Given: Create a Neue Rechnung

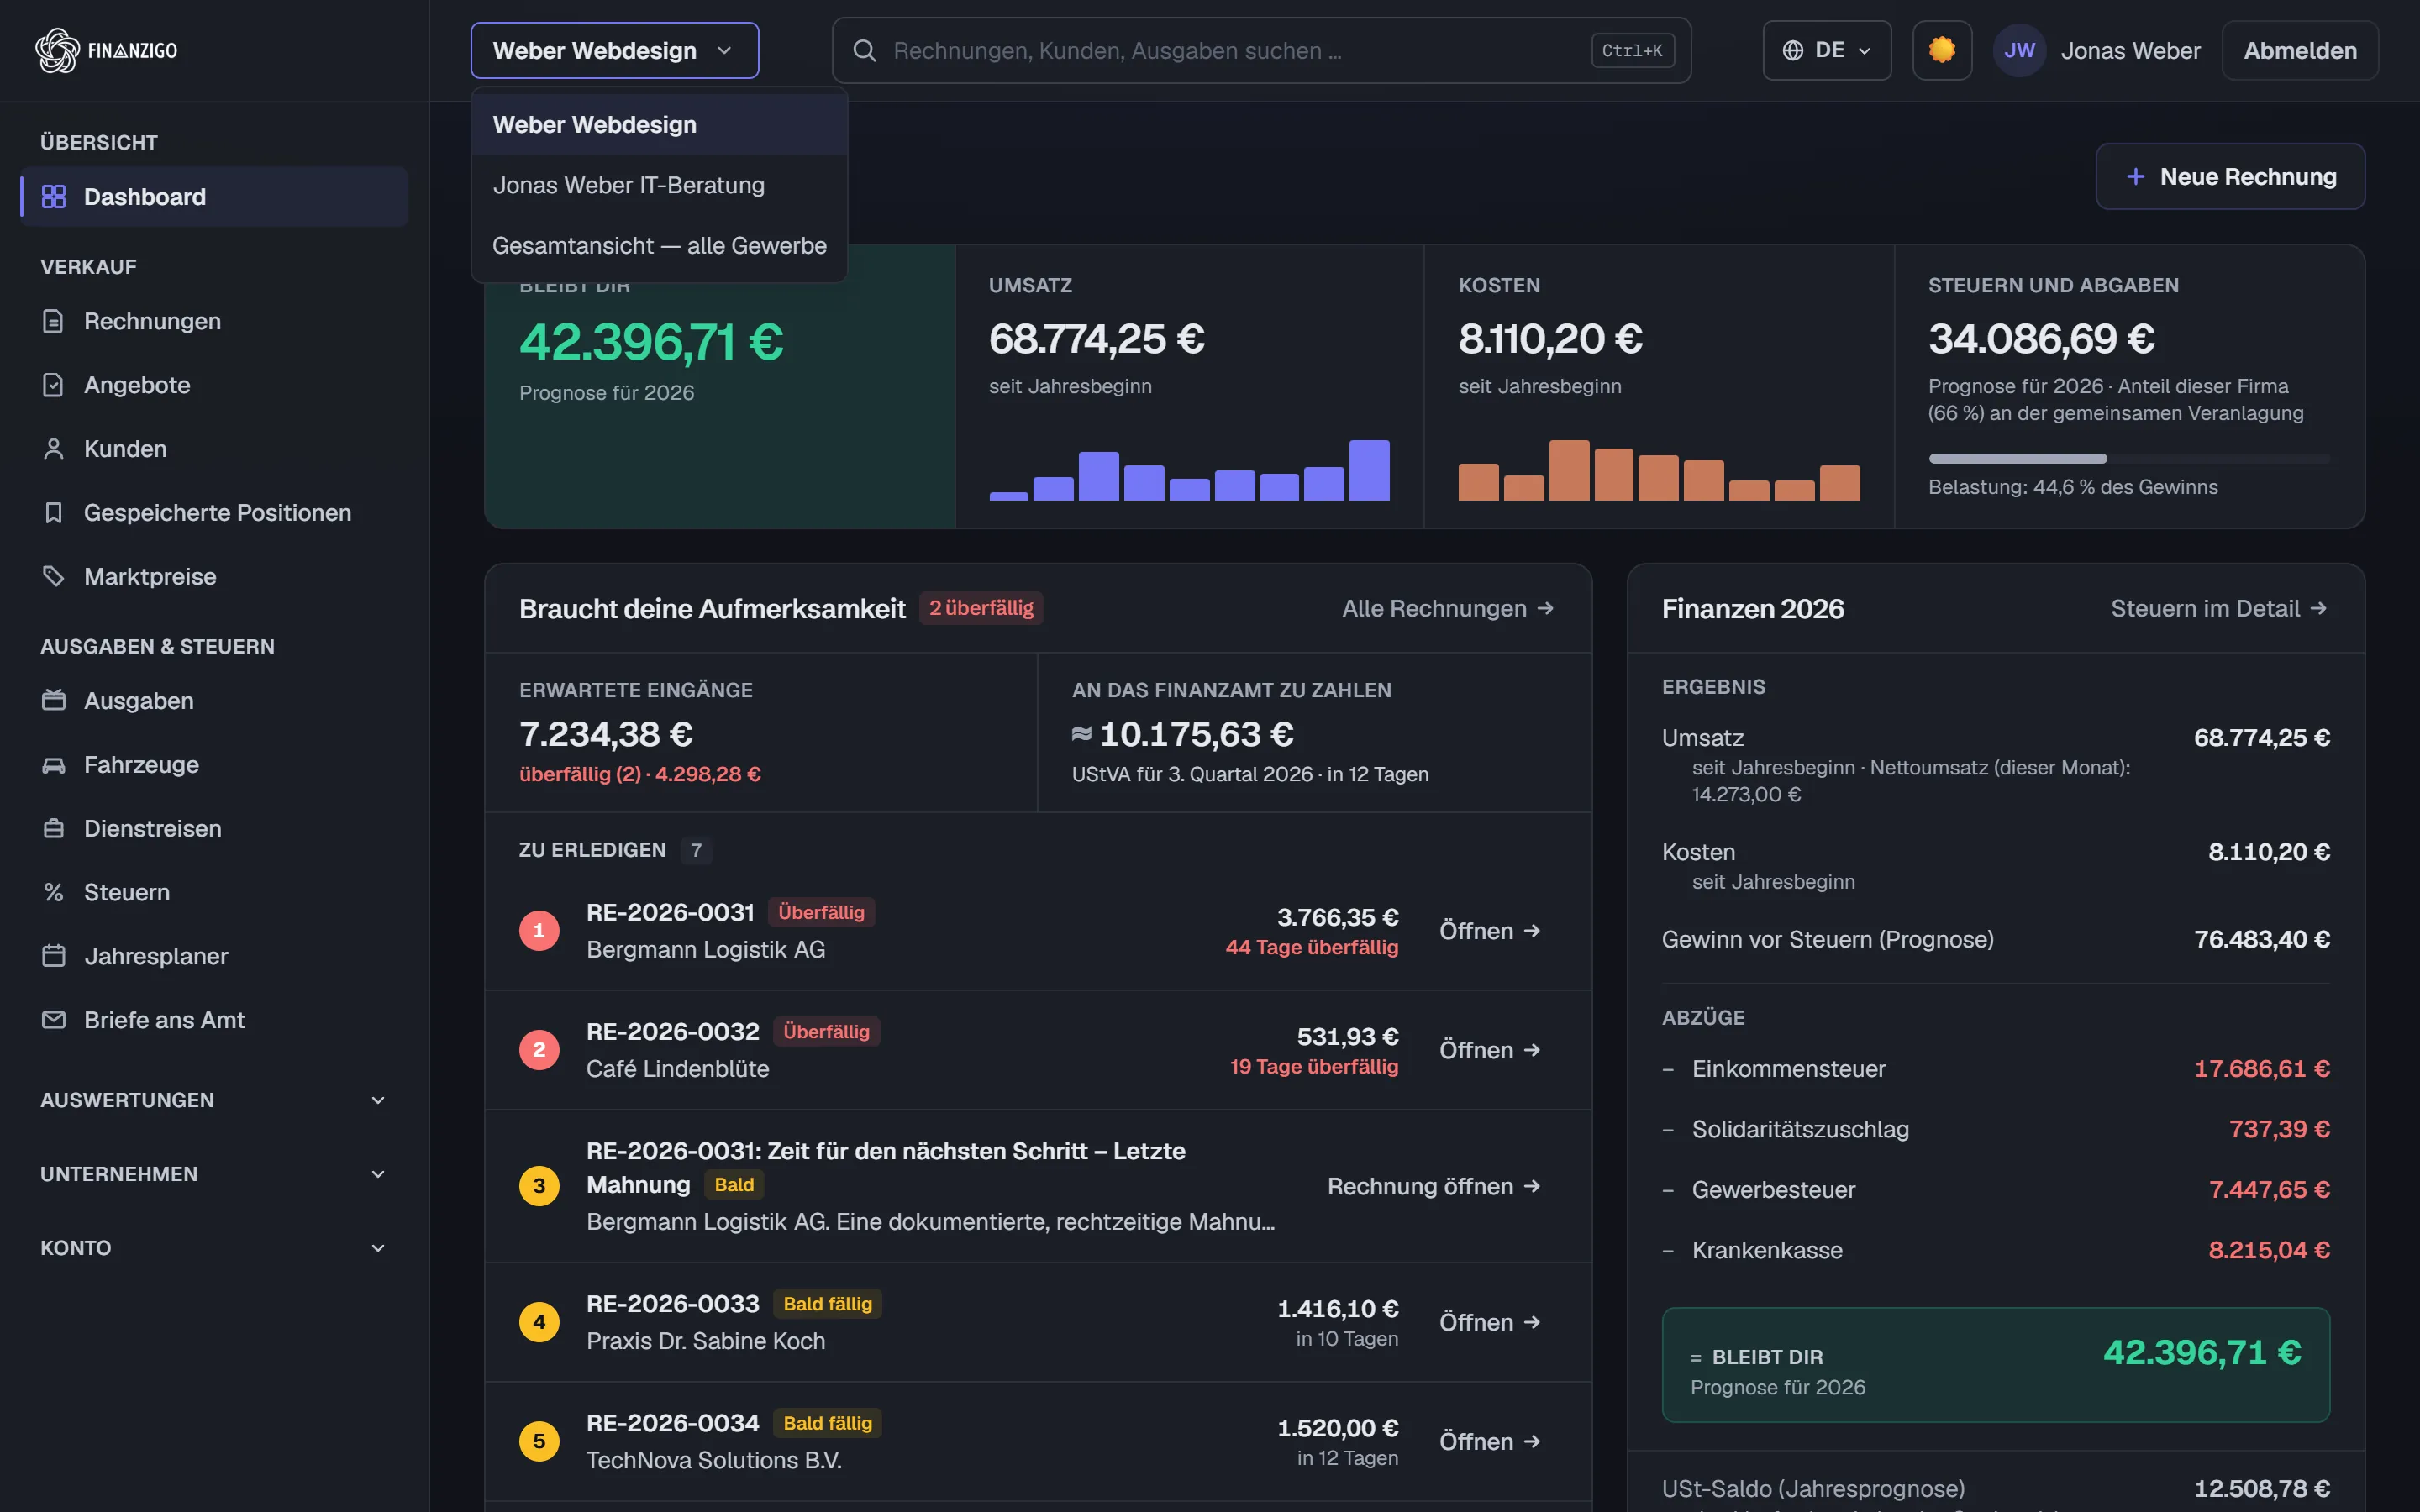Looking at the screenshot, I should [2230, 177].
